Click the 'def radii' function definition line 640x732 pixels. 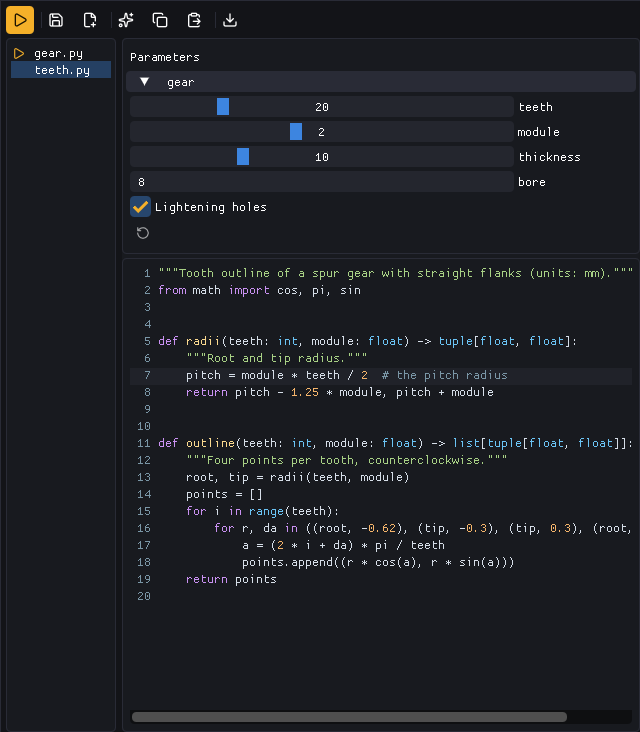pyautogui.click(x=367, y=341)
